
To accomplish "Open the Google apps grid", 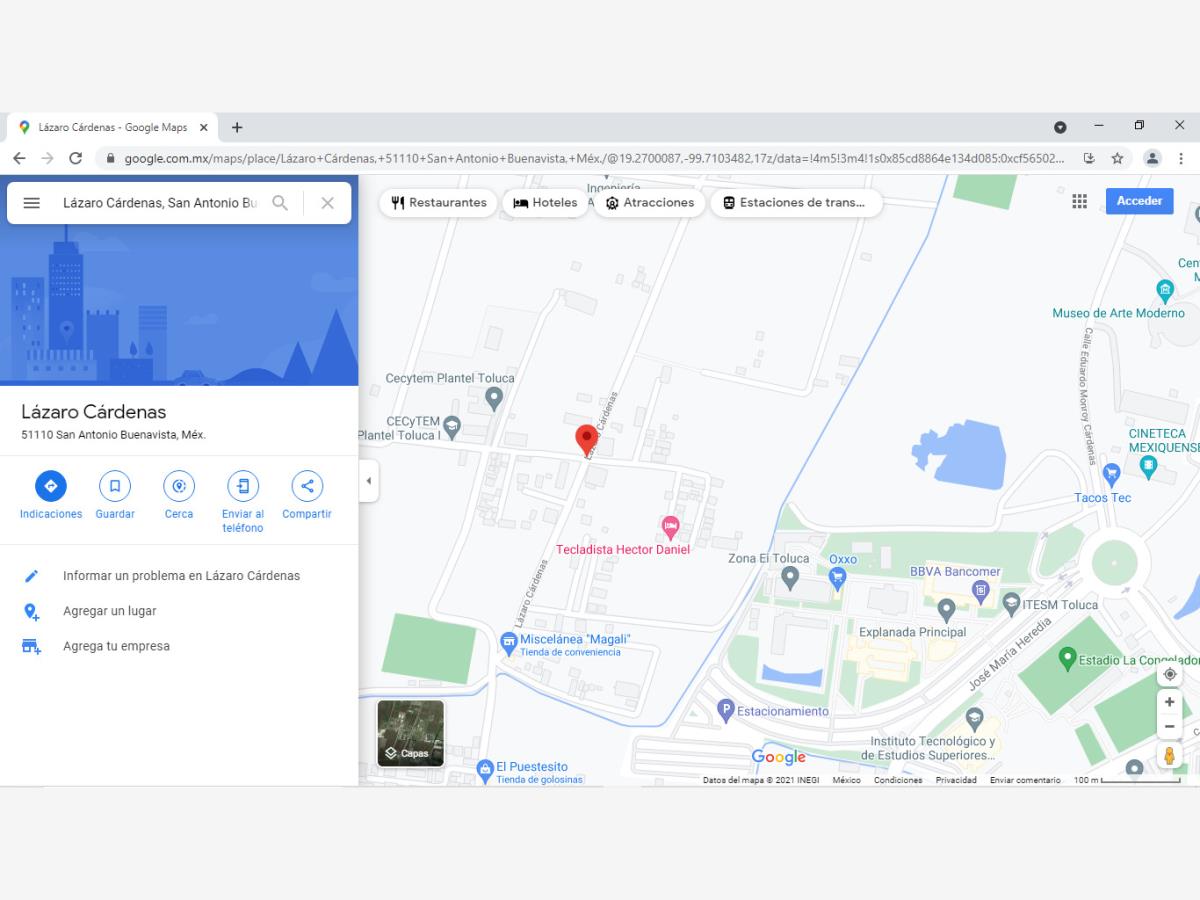I will tap(1079, 201).
